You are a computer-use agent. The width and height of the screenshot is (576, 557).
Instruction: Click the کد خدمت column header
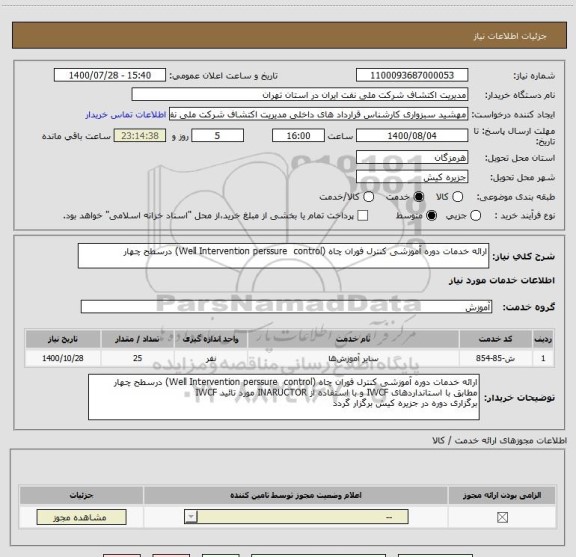[x=496, y=339]
